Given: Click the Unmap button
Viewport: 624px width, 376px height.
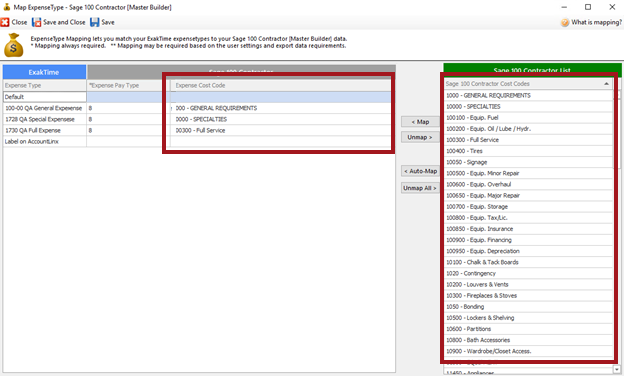Looking at the screenshot, I should click(420, 137).
